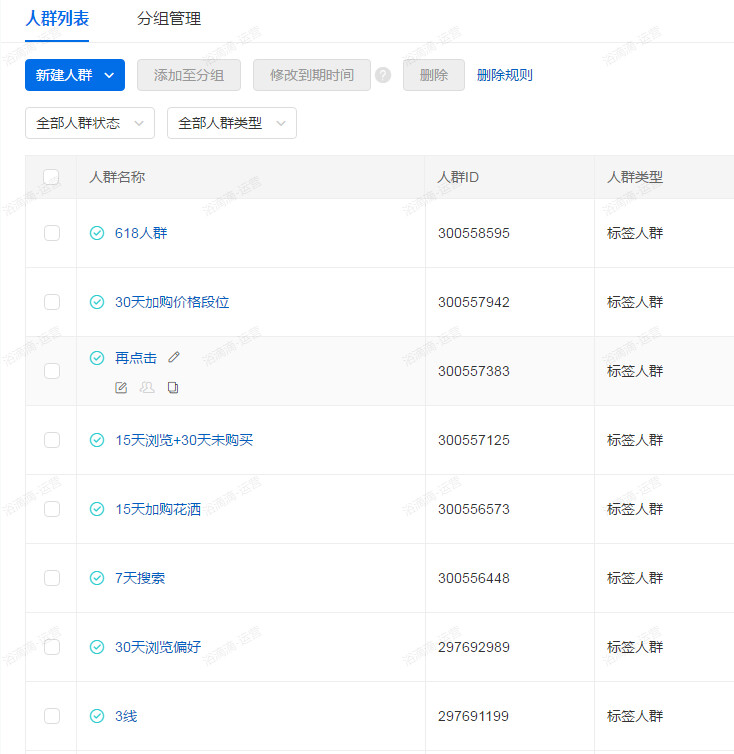Click the edit icon under 再点击
The width and height of the screenshot is (734, 754).
[x=121, y=388]
